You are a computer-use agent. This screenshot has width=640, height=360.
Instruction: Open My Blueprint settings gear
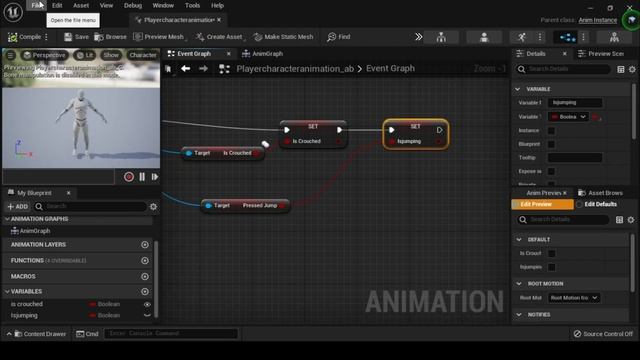coord(153,207)
